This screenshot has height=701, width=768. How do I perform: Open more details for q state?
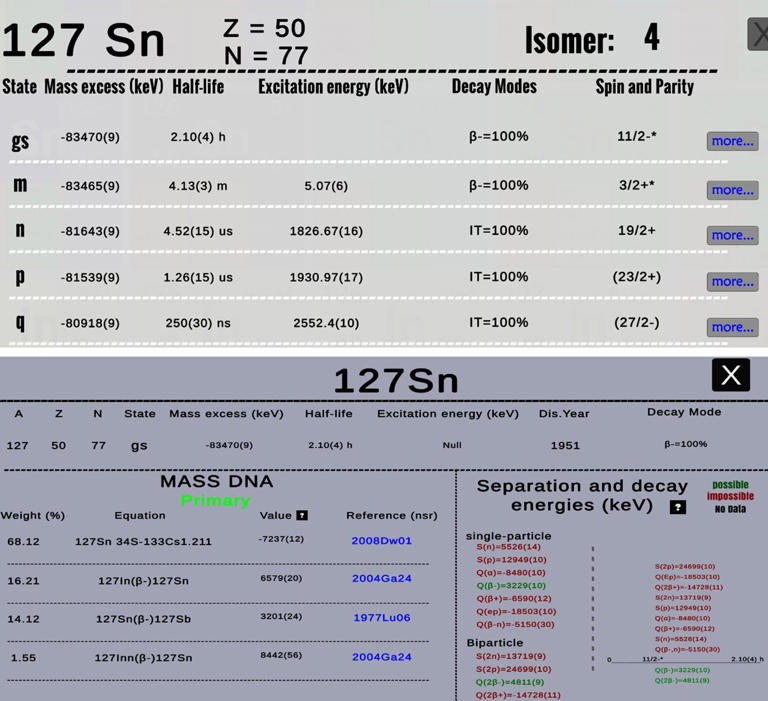pyautogui.click(x=732, y=327)
